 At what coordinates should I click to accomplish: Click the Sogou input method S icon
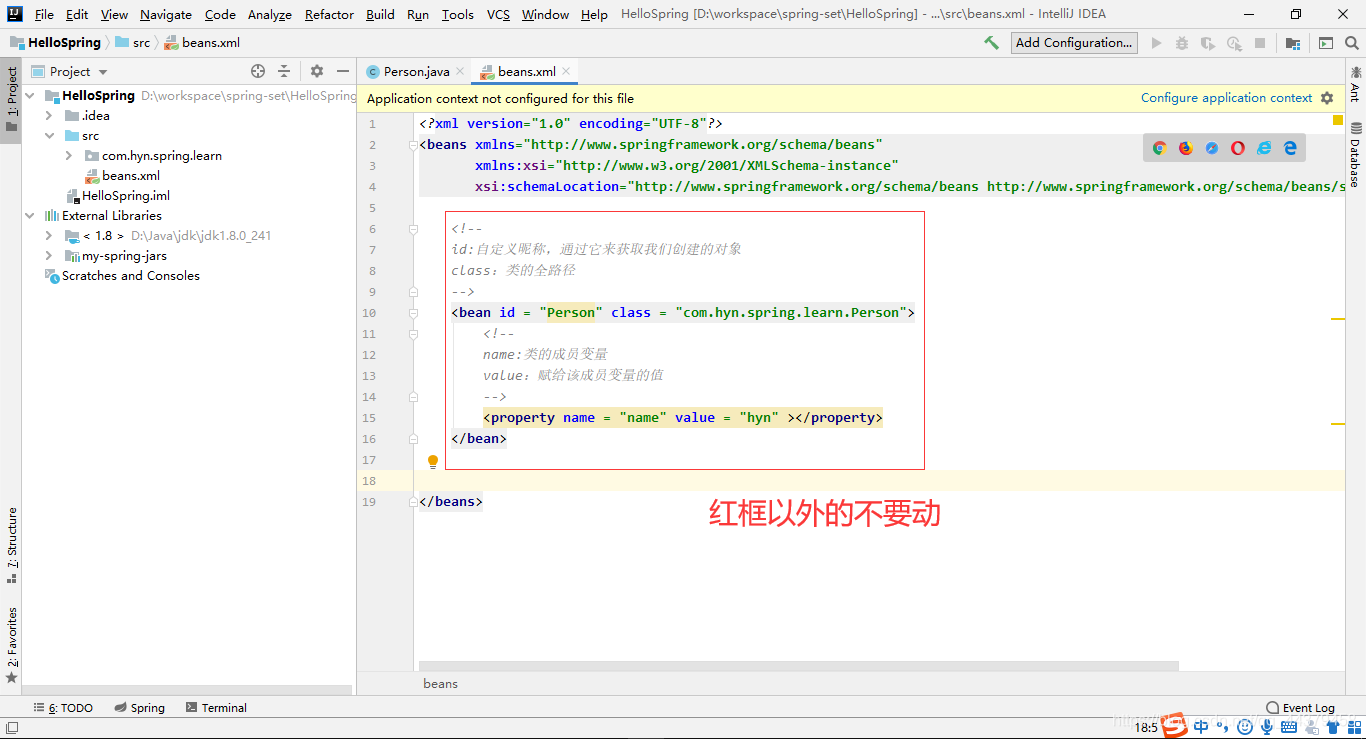[1175, 726]
